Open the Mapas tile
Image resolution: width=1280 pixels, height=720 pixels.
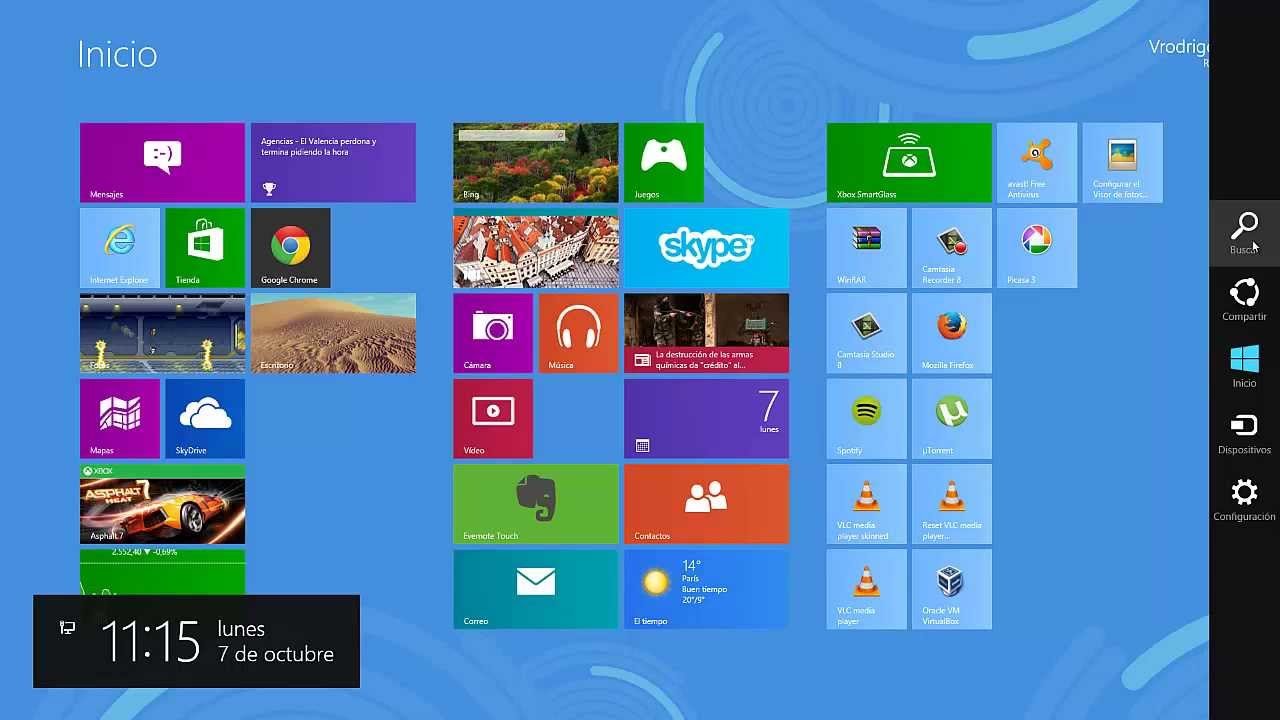[x=120, y=418]
